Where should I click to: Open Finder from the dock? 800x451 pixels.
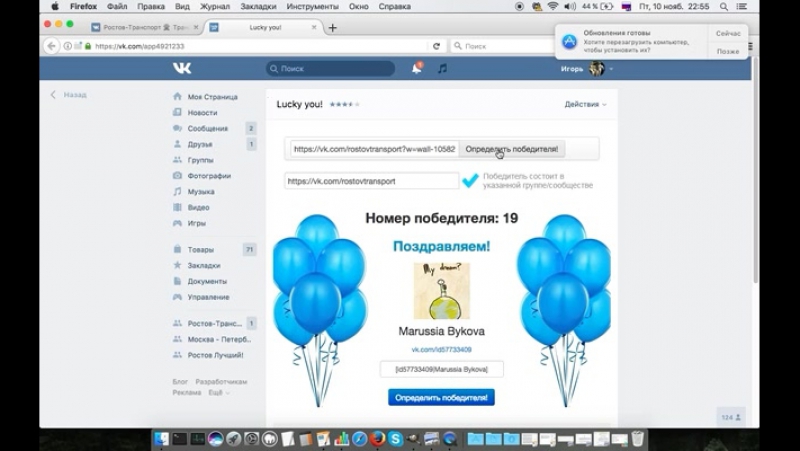tap(162, 438)
